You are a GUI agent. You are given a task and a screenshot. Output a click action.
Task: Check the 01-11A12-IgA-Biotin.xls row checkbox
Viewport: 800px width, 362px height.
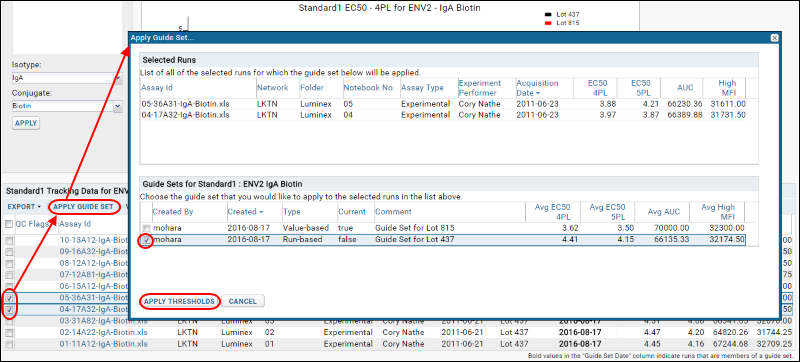point(9,344)
